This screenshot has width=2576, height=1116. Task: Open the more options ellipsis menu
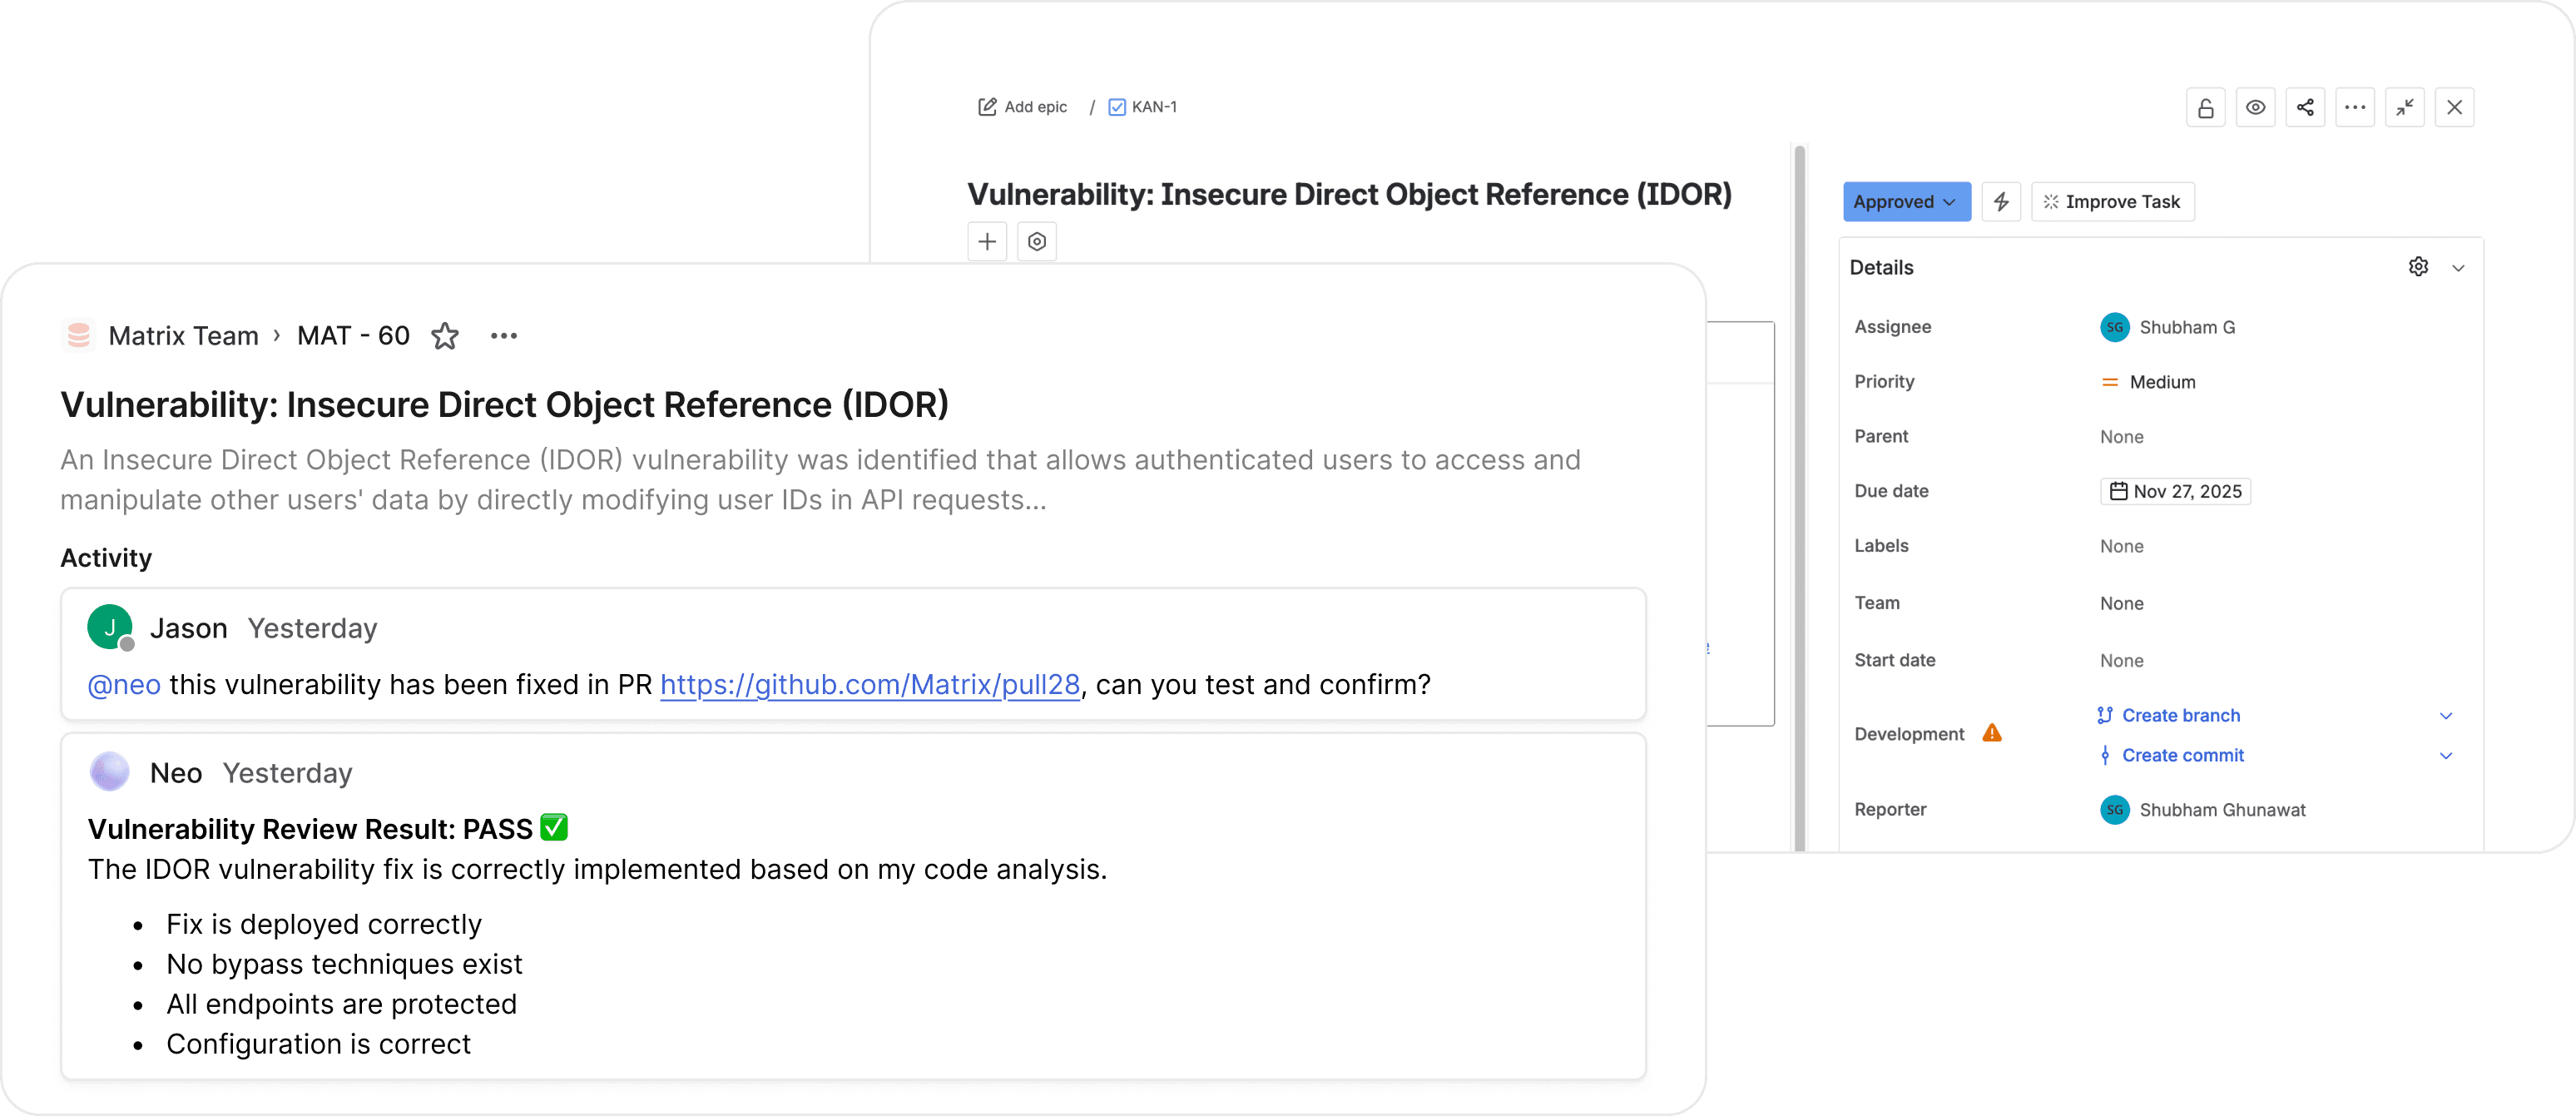point(2356,107)
